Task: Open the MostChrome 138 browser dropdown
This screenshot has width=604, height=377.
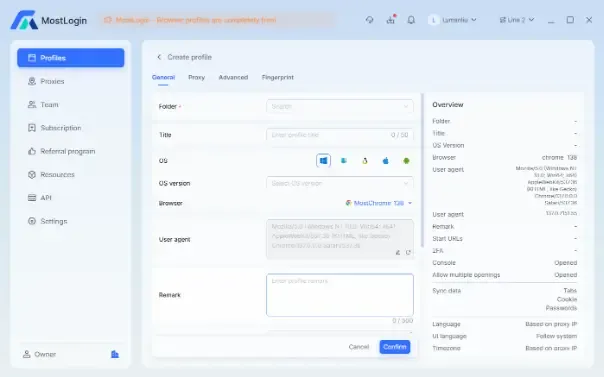Action: 379,203
